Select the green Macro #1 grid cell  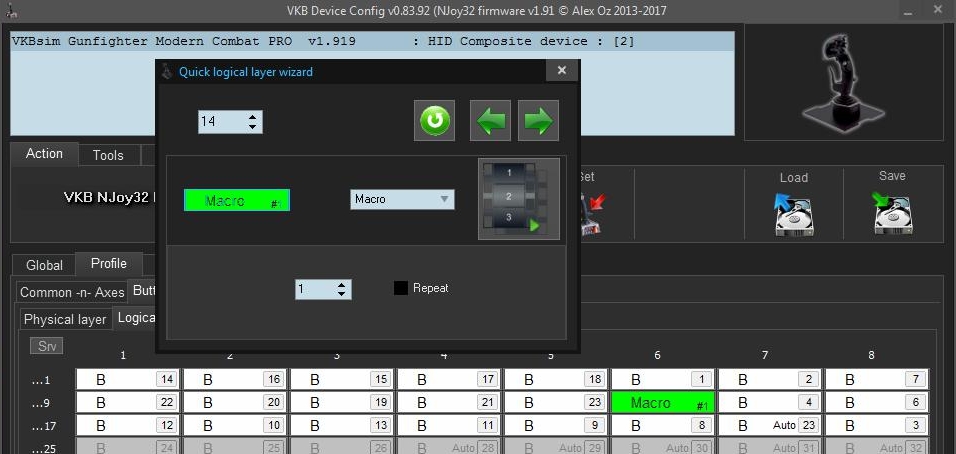tap(663, 403)
